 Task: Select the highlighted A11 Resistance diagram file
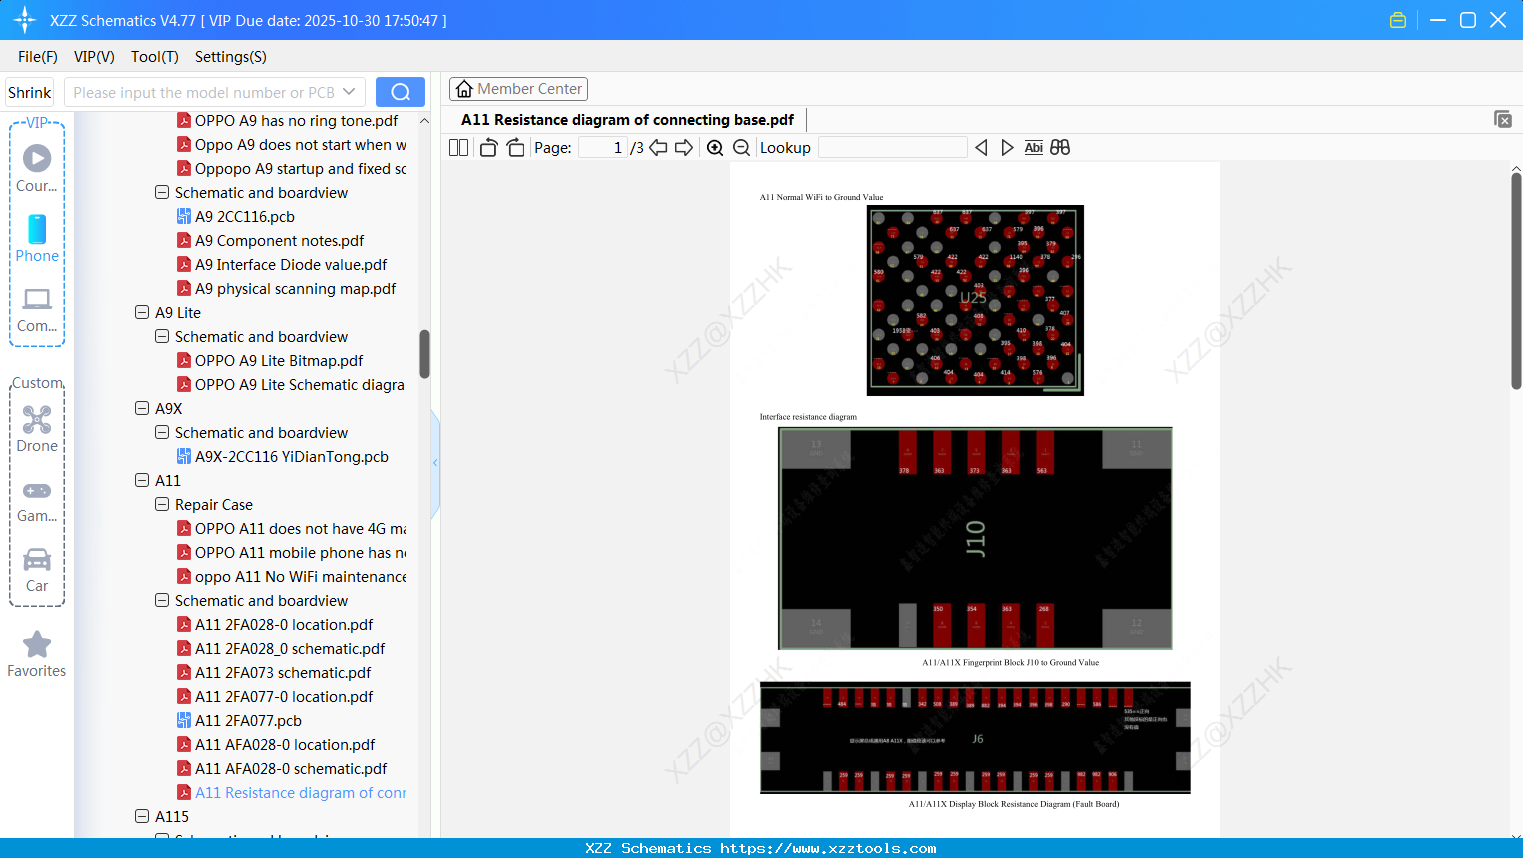point(300,792)
